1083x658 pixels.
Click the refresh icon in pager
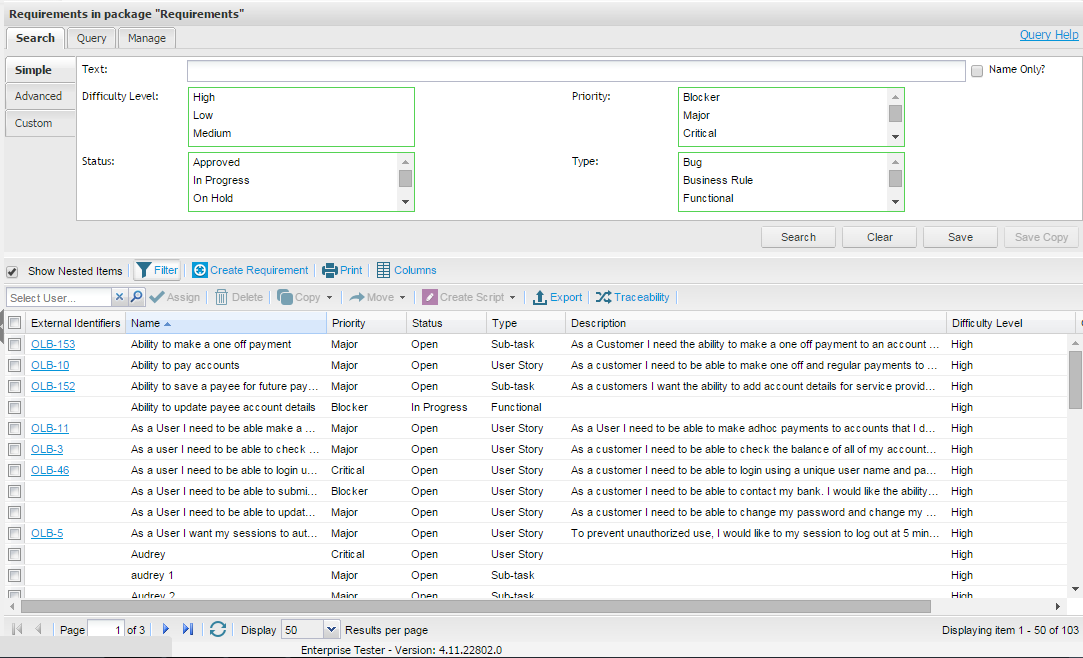point(218,630)
